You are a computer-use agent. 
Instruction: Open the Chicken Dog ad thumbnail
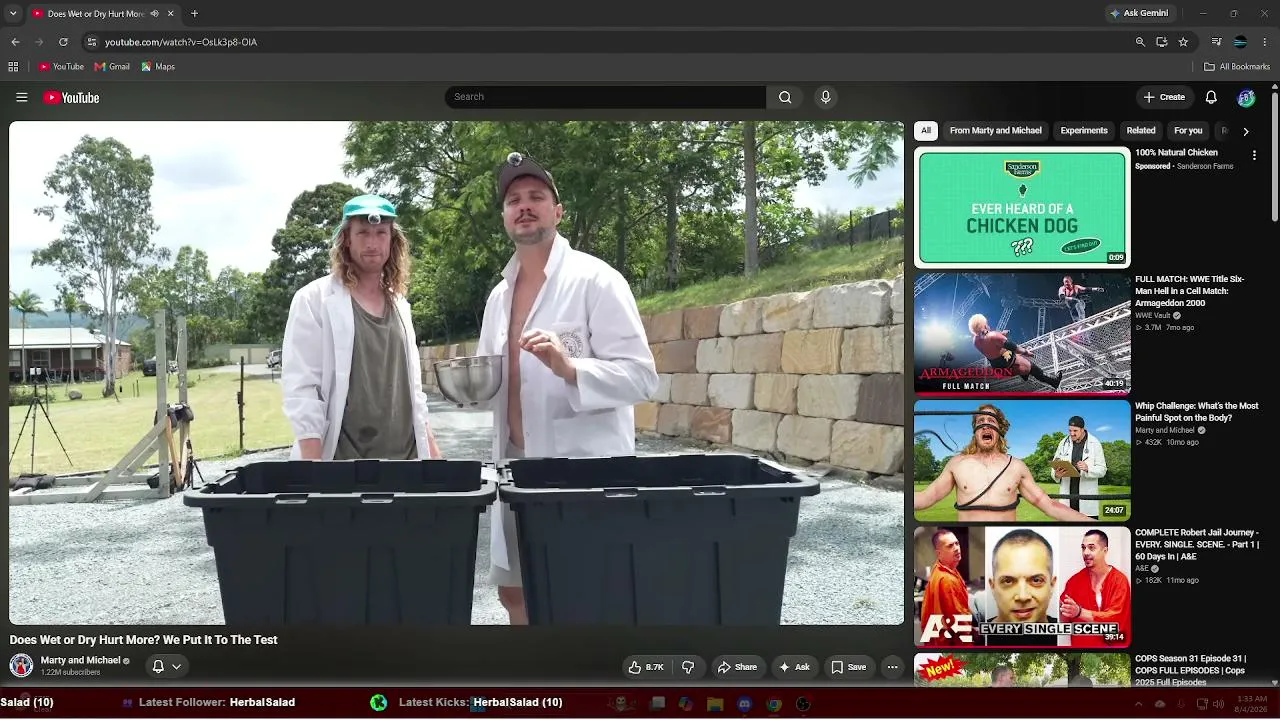point(1022,207)
